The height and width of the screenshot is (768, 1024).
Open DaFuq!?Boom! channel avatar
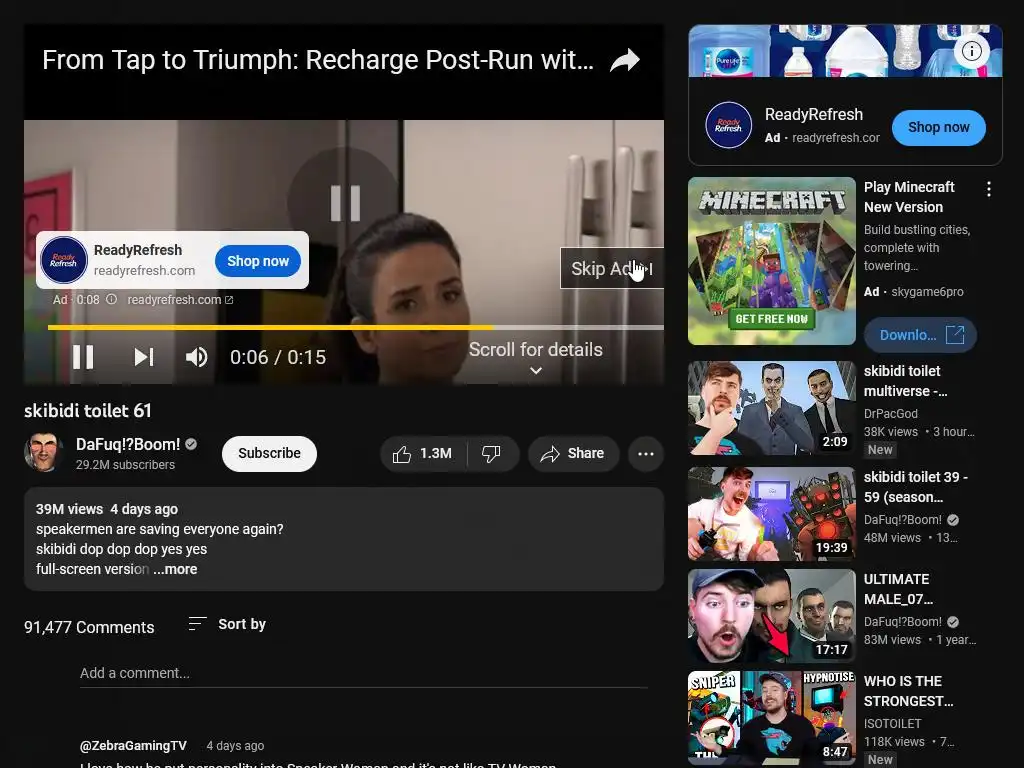click(x=43, y=452)
